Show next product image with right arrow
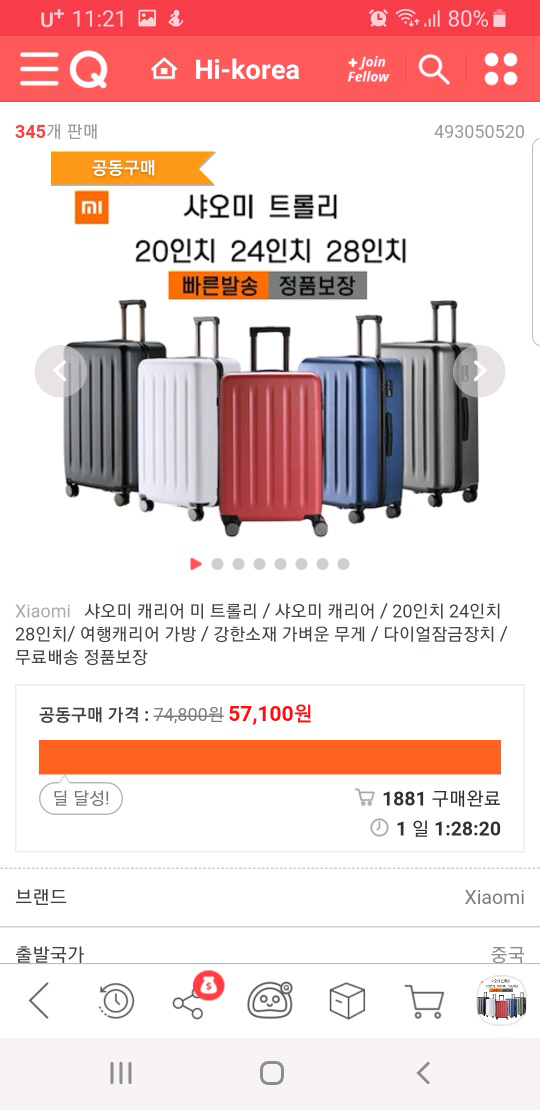540x1110 pixels. (x=479, y=371)
